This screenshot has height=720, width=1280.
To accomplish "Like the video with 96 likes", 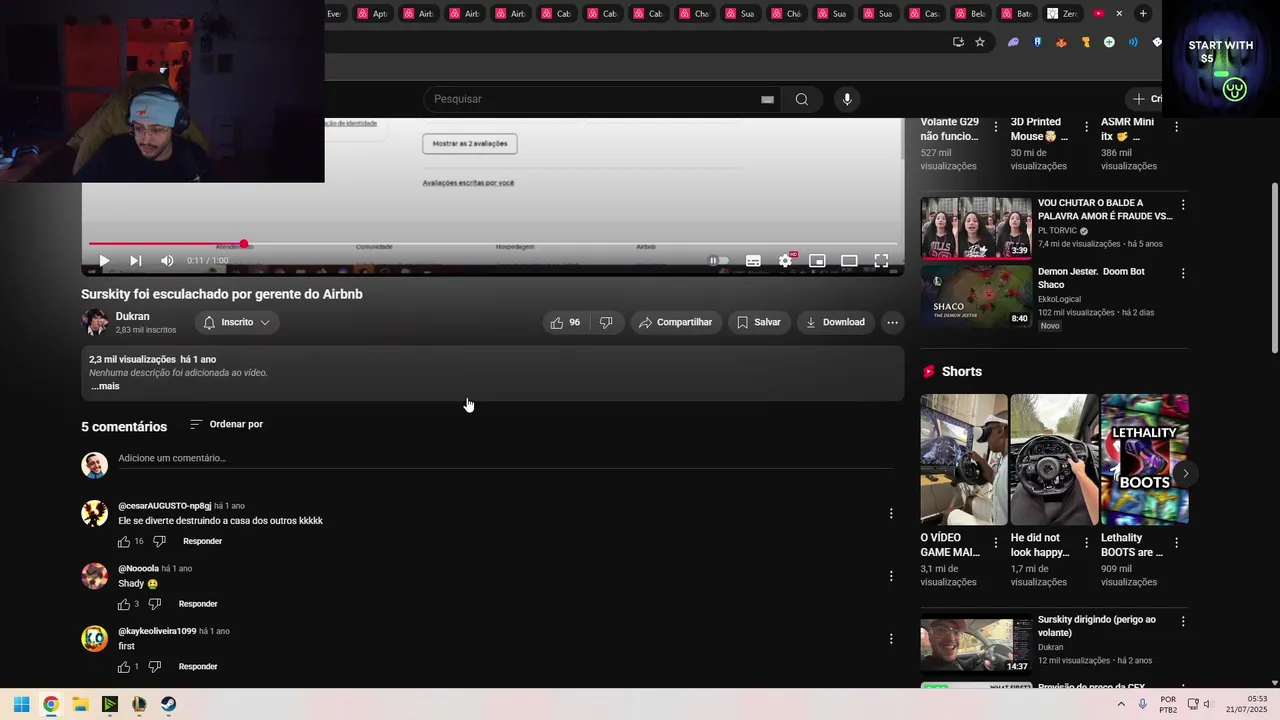I will 566,322.
